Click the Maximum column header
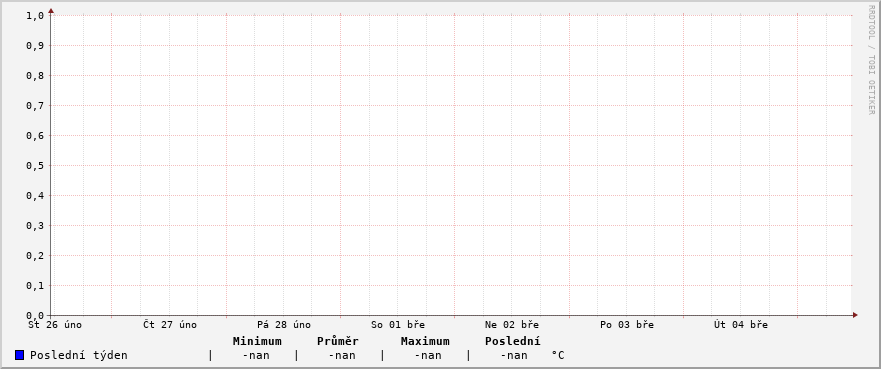The image size is (881, 369). click(x=425, y=341)
